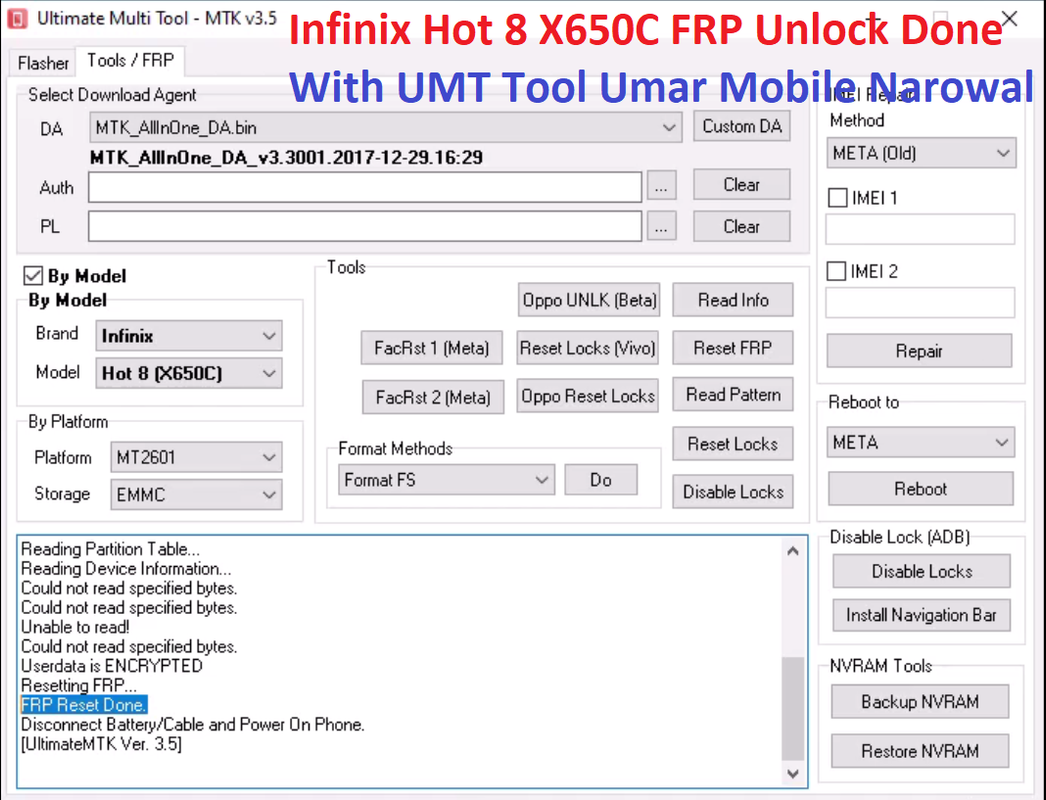Click the Reset FRP button

[x=732, y=348]
